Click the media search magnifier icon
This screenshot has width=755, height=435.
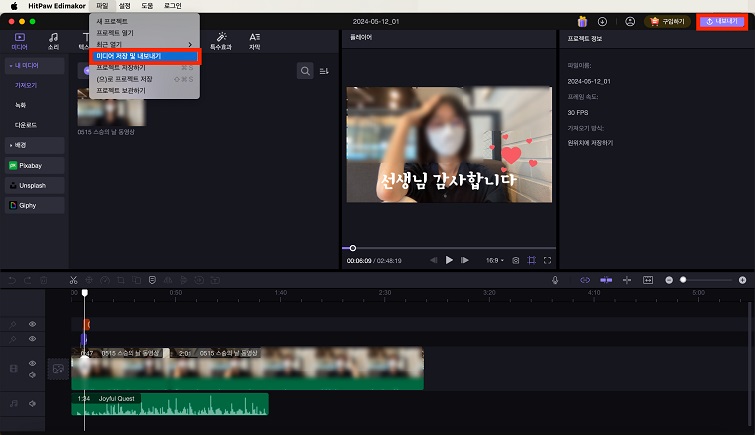tap(305, 71)
